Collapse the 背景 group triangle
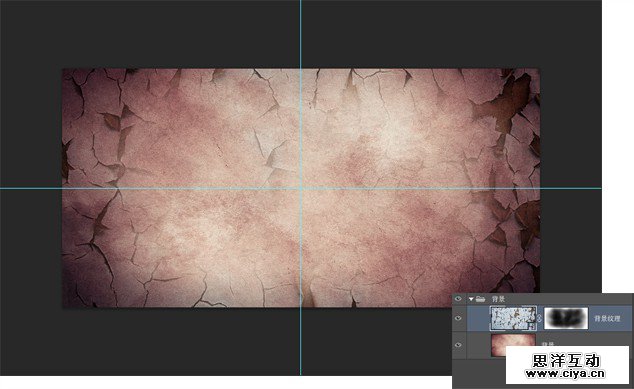This screenshot has width=634, height=389. (x=471, y=299)
